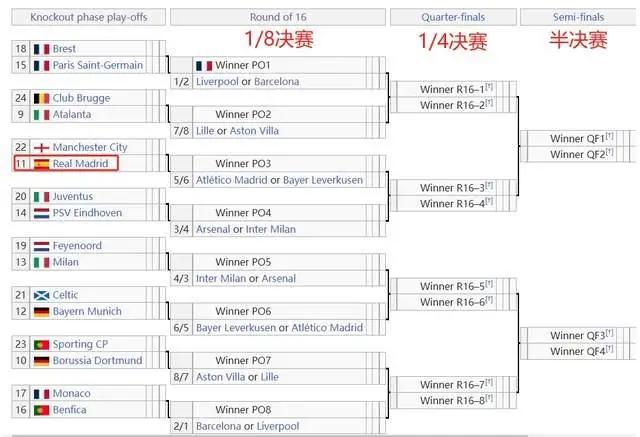Click the England flag beside Manchester City
The height and width of the screenshot is (437, 640).
tap(41, 147)
